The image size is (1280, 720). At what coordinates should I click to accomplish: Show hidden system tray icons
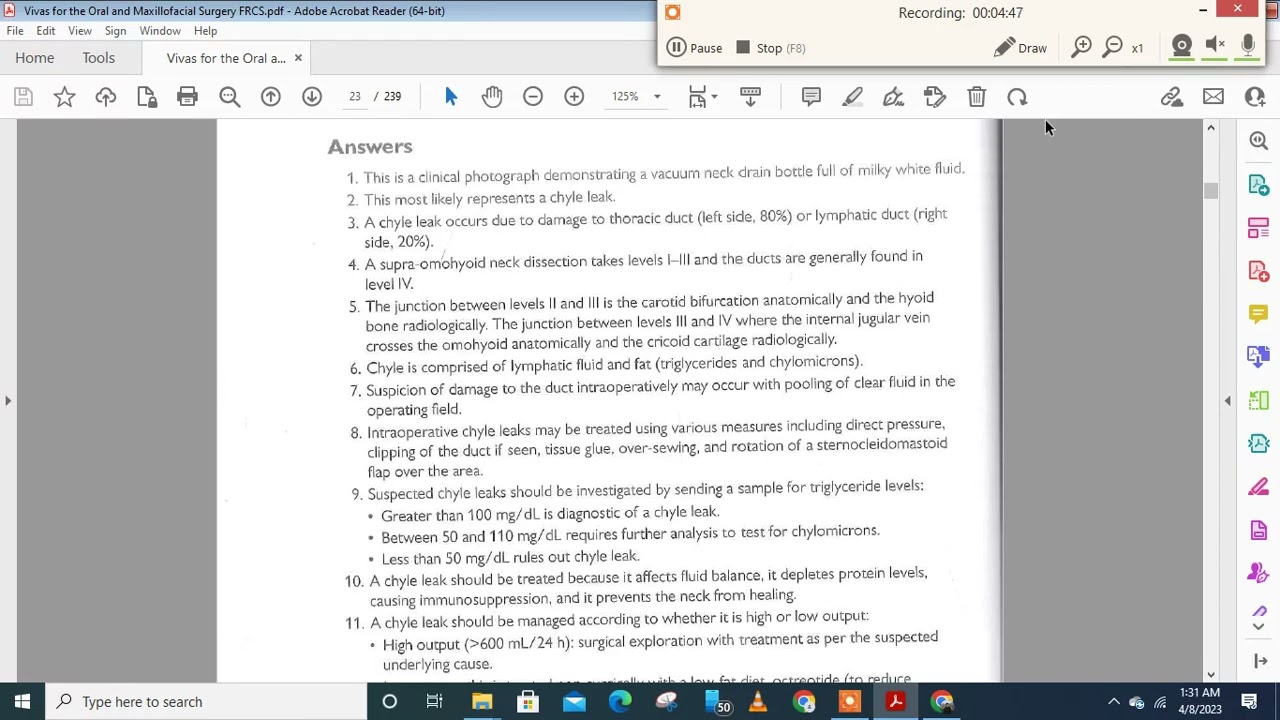1113,702
